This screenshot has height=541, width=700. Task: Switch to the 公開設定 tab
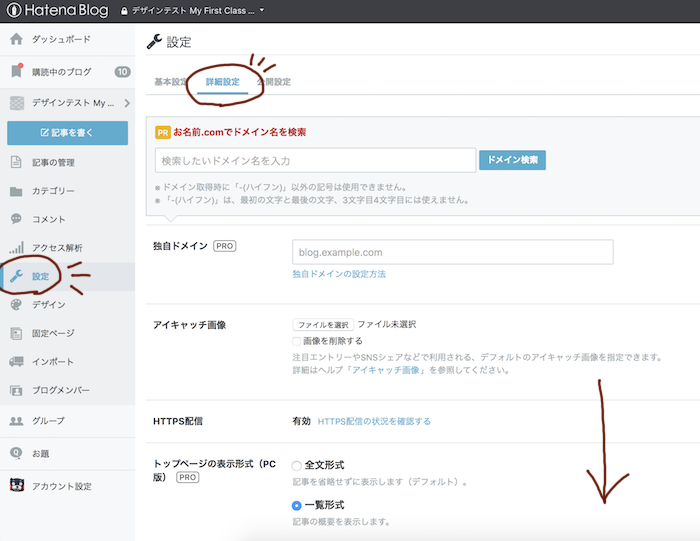click(274, 82)
